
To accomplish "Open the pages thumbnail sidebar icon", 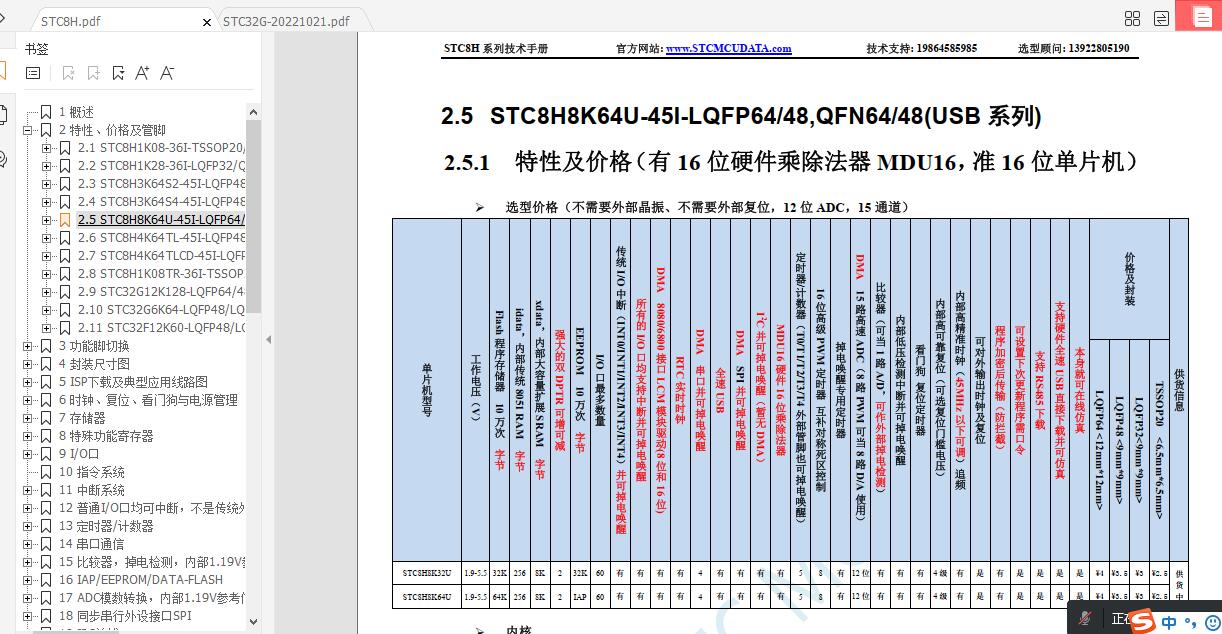I will point(3,114).
